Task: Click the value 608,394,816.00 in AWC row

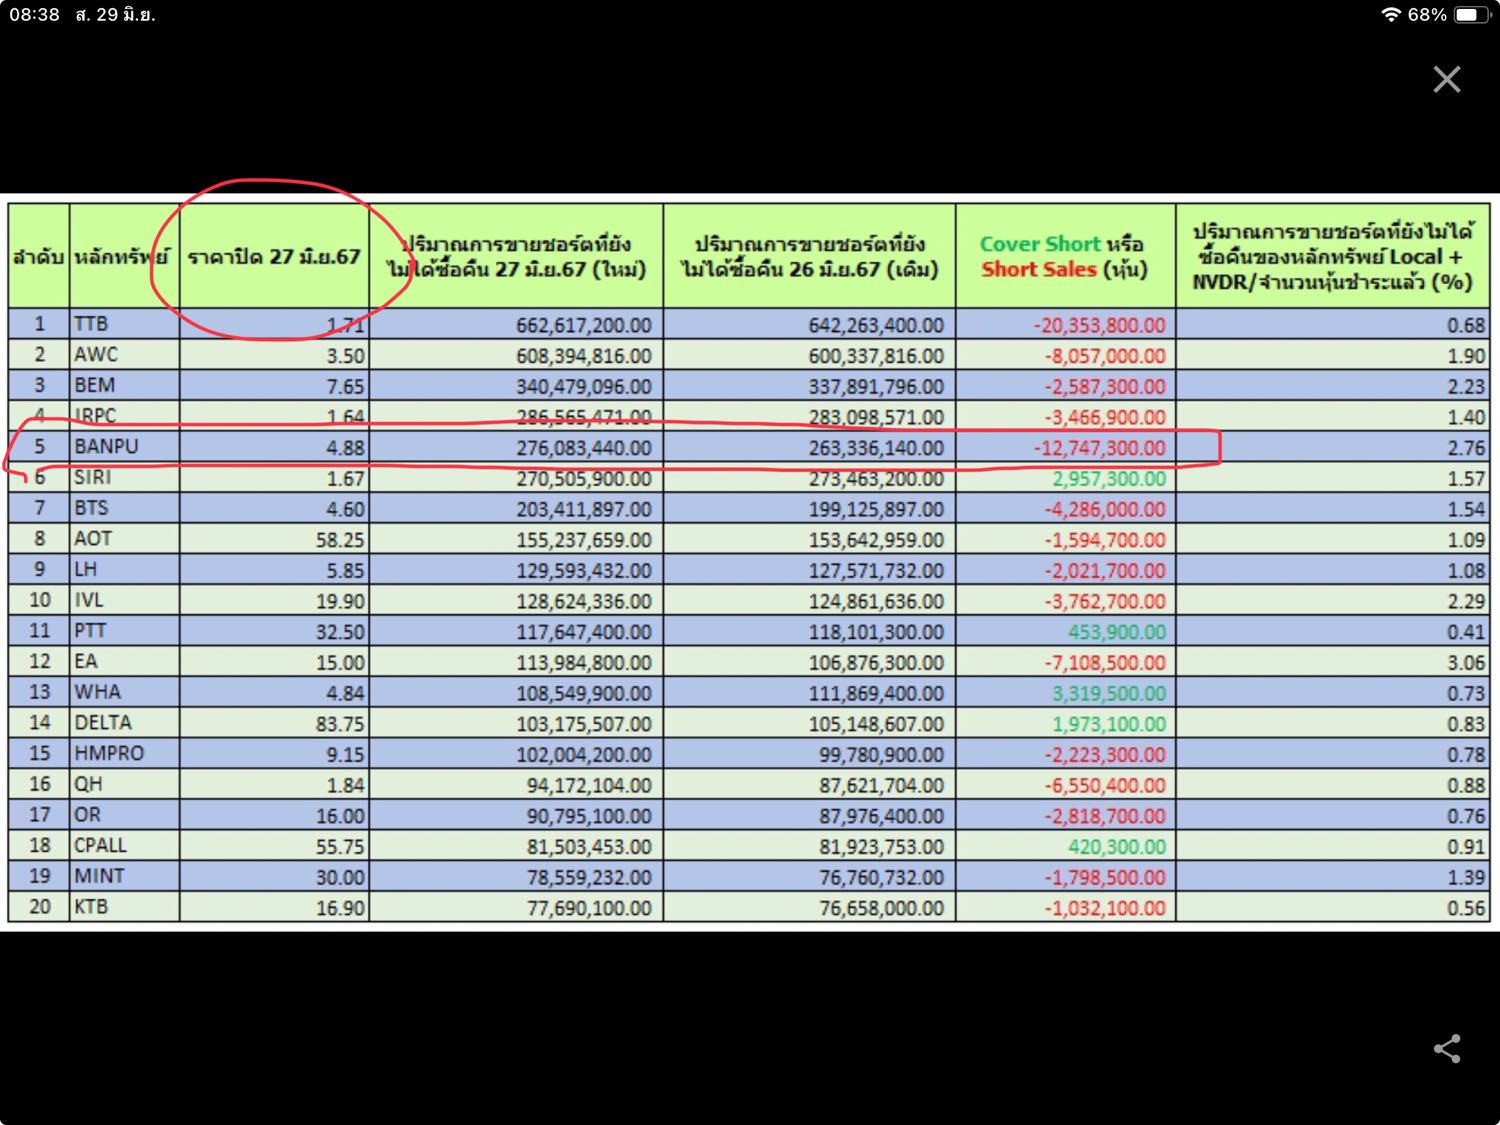Action: pyautogui.click(x=584, y=356)
